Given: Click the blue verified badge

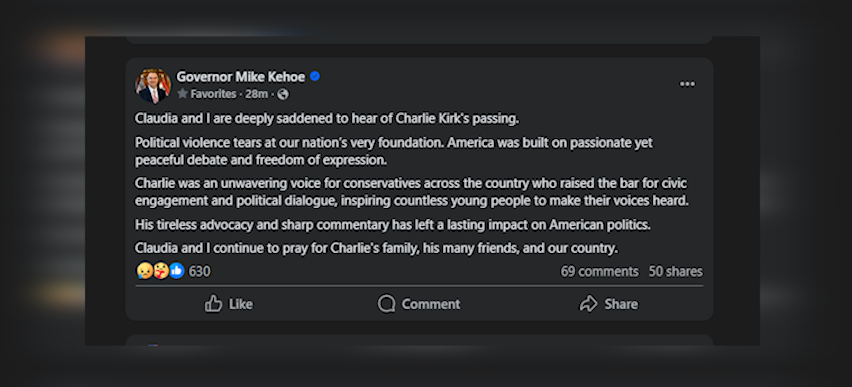Looking at the screenshot, I should point(315,77).
